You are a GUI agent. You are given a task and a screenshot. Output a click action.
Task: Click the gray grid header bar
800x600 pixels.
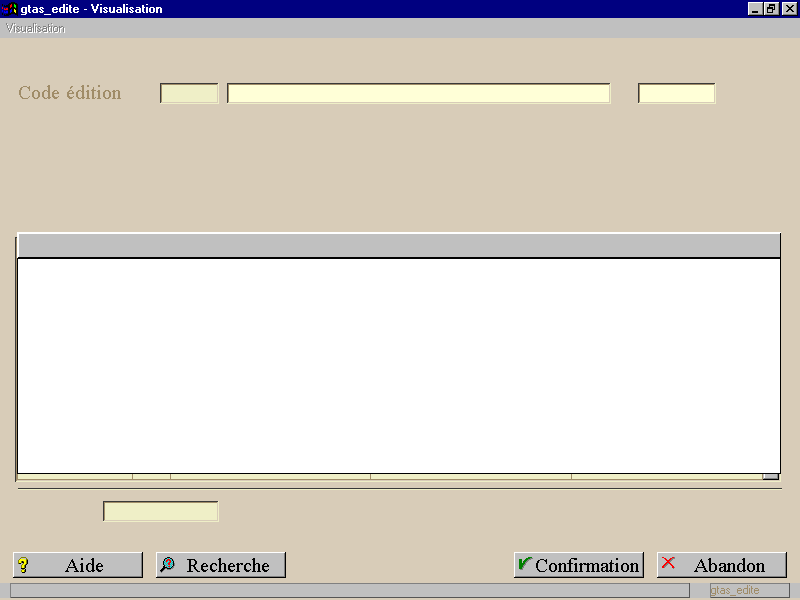pyautogui.click(x=399, y=246)
